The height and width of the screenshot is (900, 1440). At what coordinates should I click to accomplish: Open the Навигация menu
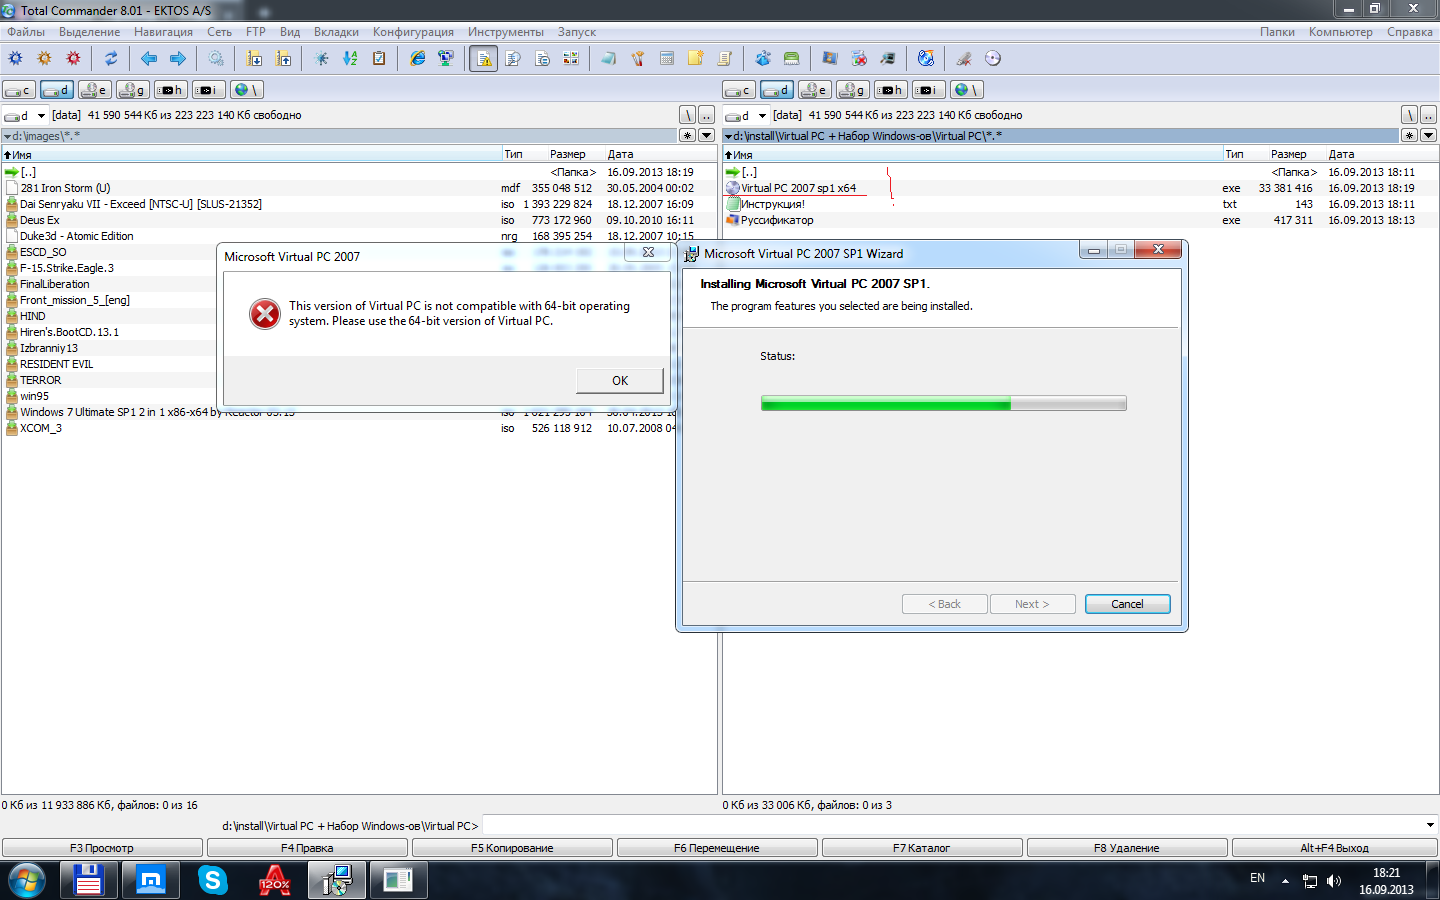pyautogui.click(x=163, y=32)
